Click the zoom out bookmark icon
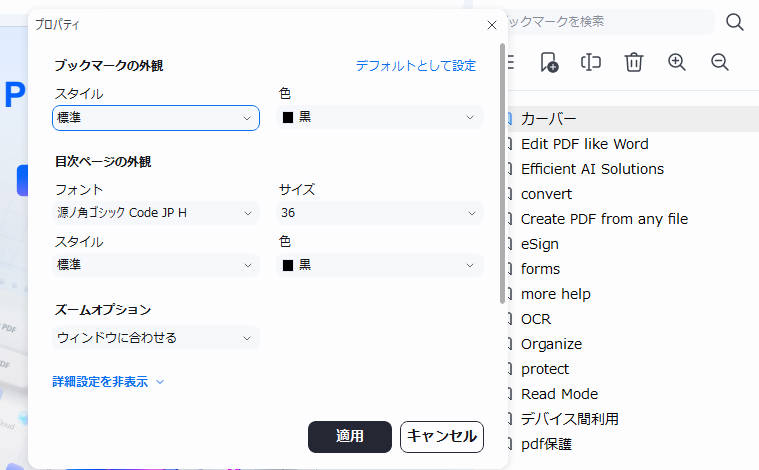Image resolution: width=759 pixels, height=470 pixels. point(719,62)
